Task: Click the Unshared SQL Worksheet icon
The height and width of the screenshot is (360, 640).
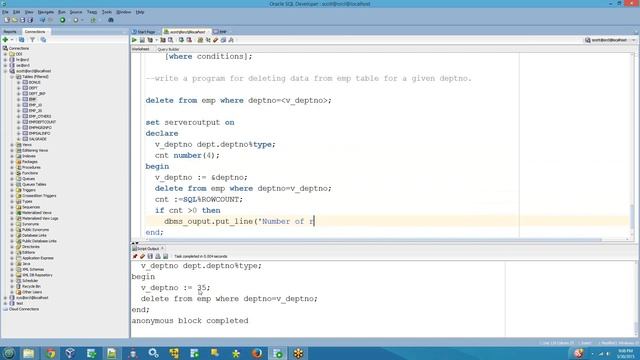Action: click(x=200, y=40)
